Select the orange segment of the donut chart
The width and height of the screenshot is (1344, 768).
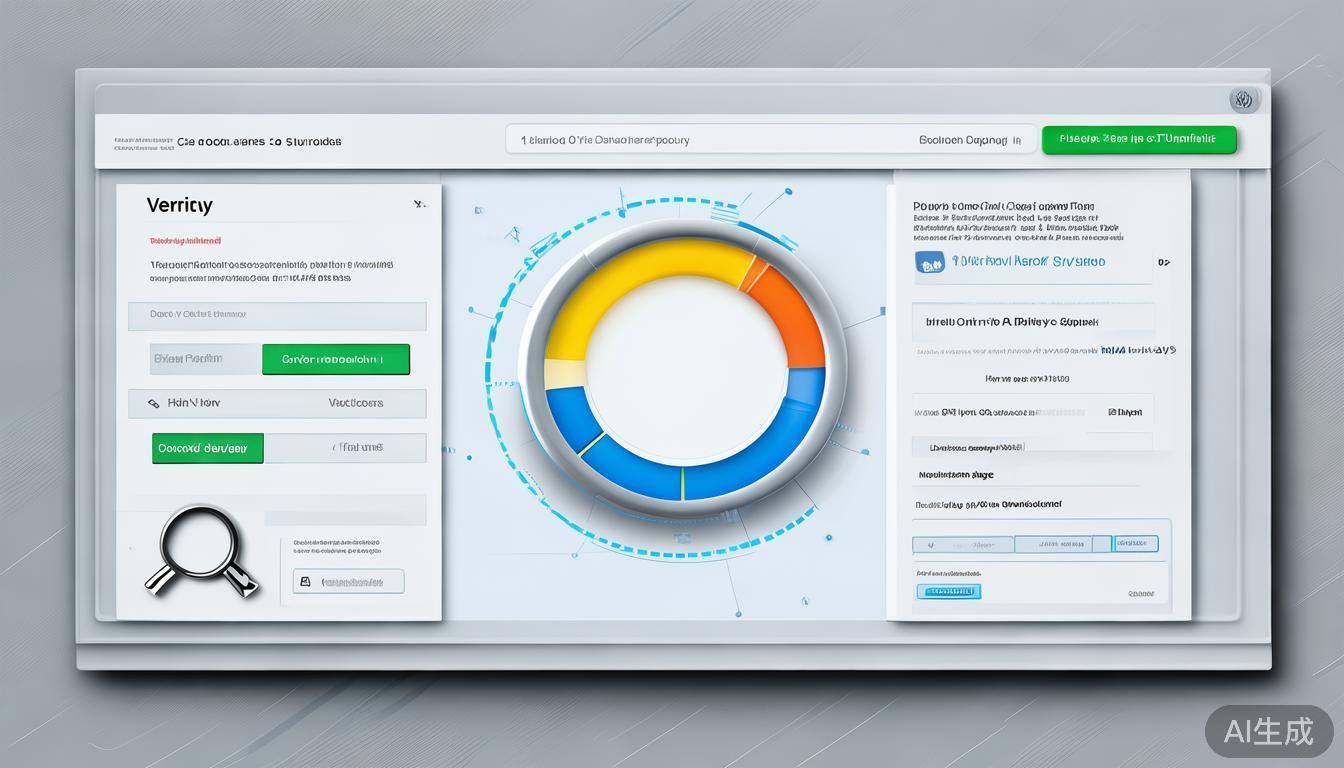[788, 310]
